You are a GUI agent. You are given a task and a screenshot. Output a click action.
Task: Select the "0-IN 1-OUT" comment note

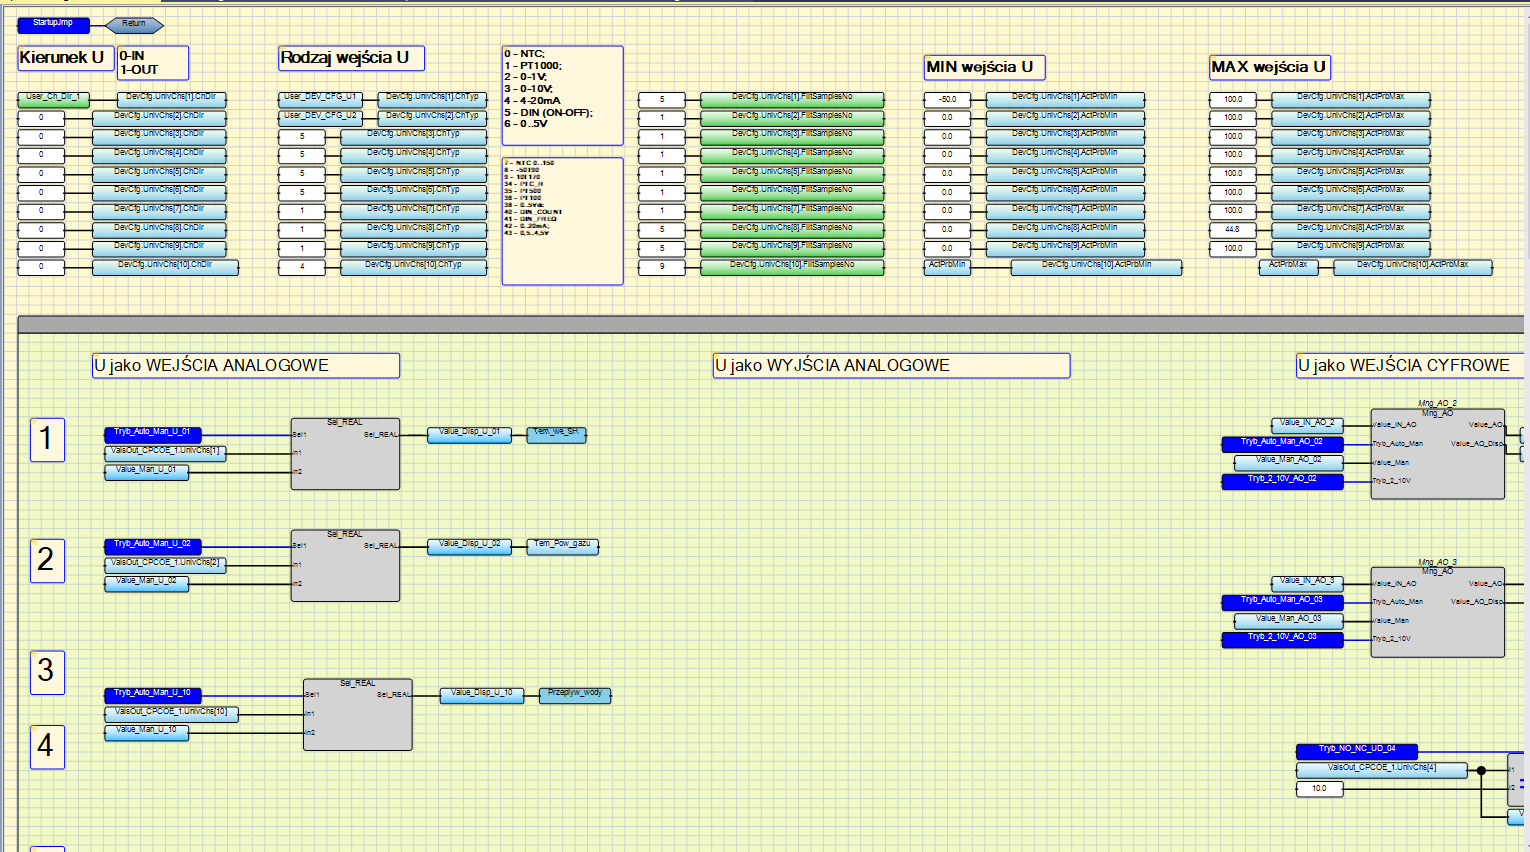153,63
